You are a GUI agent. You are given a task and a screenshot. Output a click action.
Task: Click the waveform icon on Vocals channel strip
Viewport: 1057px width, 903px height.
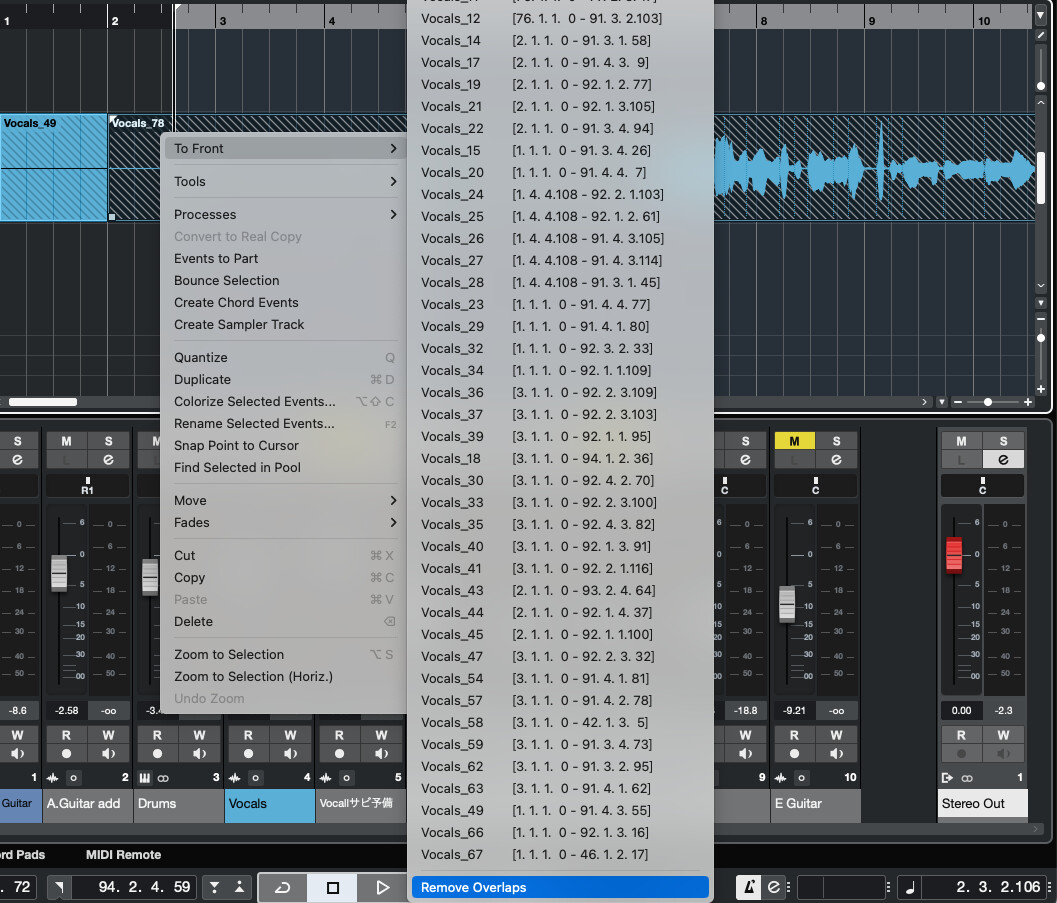232,778
